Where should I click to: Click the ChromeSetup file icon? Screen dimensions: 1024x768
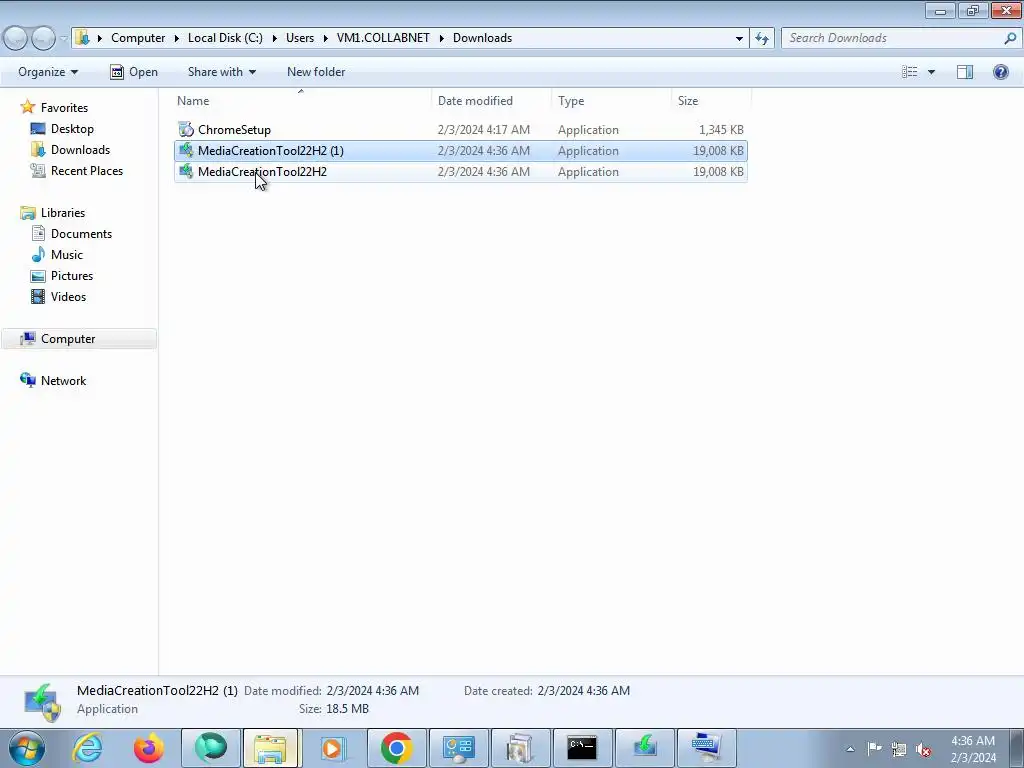186,129
